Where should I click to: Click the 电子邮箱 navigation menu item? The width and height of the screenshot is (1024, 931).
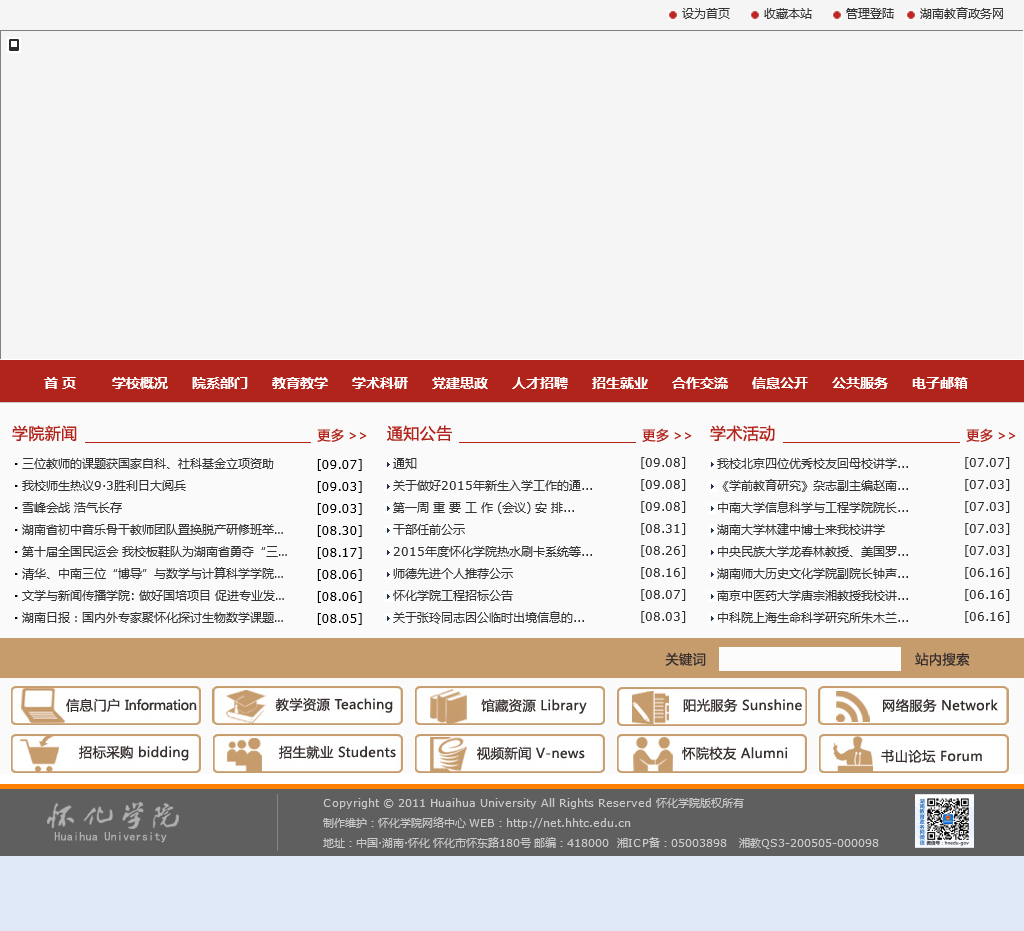tap(940, 383)
